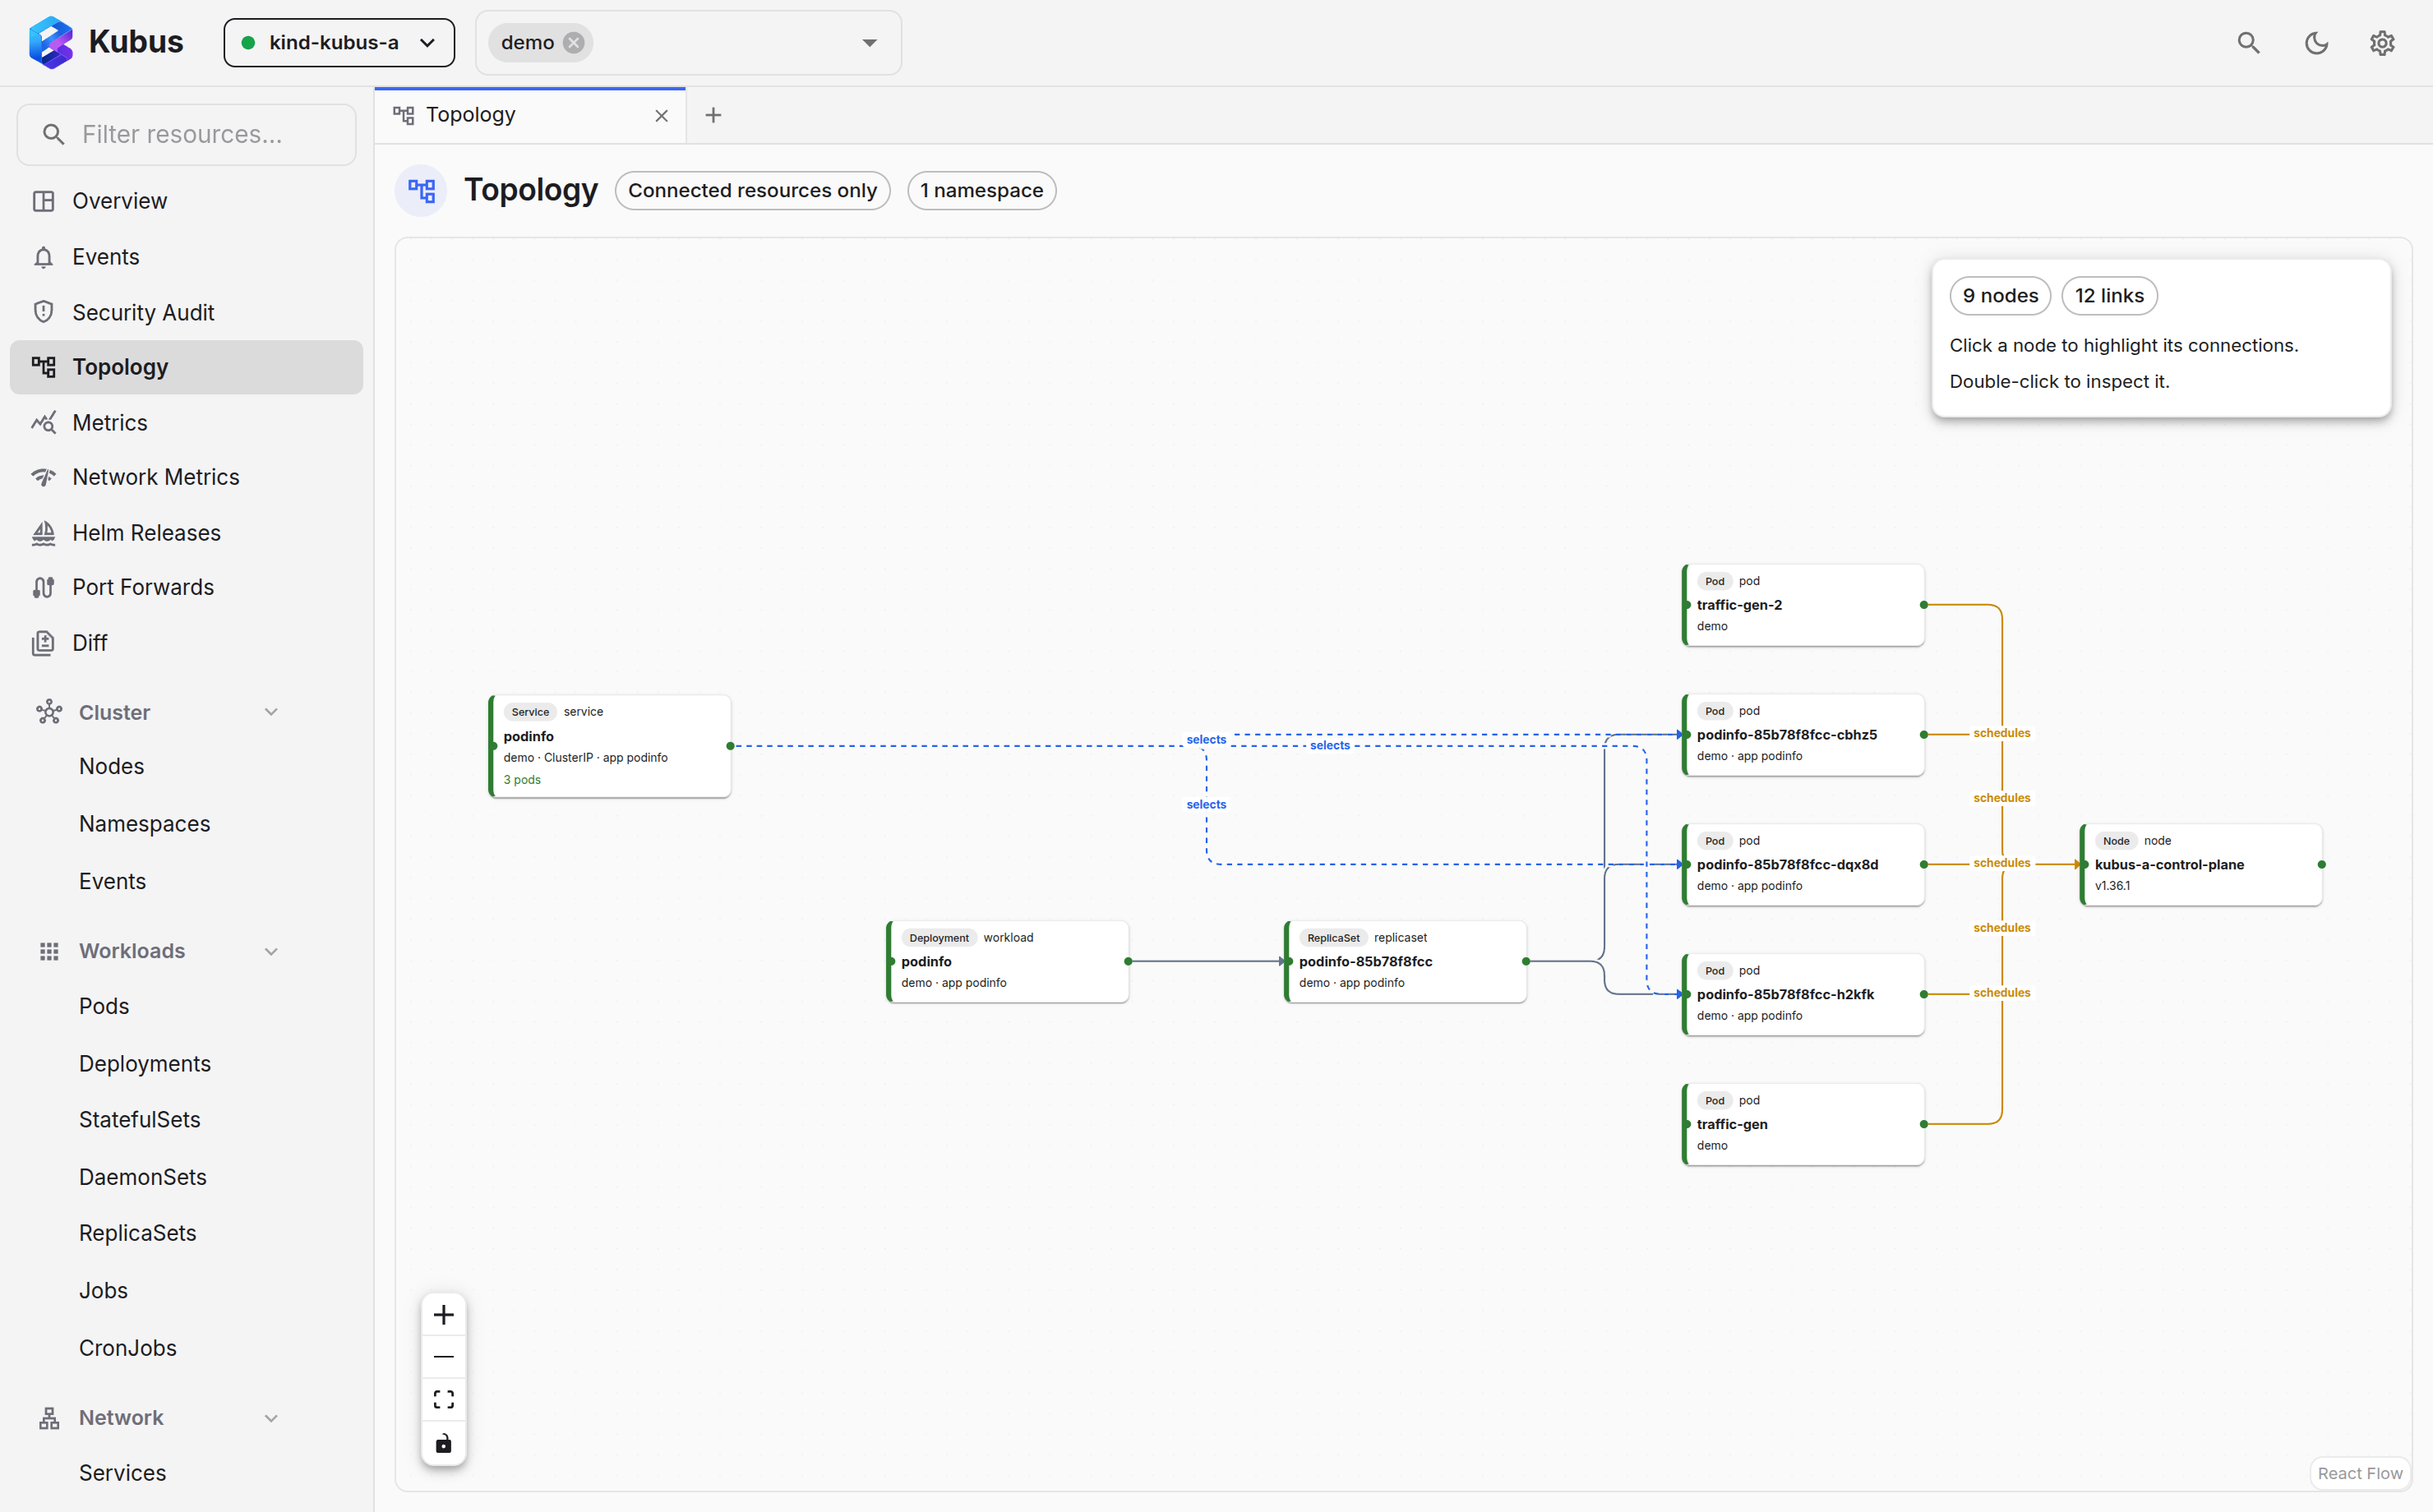The width and height of the screenshot is (2433, 1512).
Task: Toggle the Connected resources only filter
Action: (752, 190)
